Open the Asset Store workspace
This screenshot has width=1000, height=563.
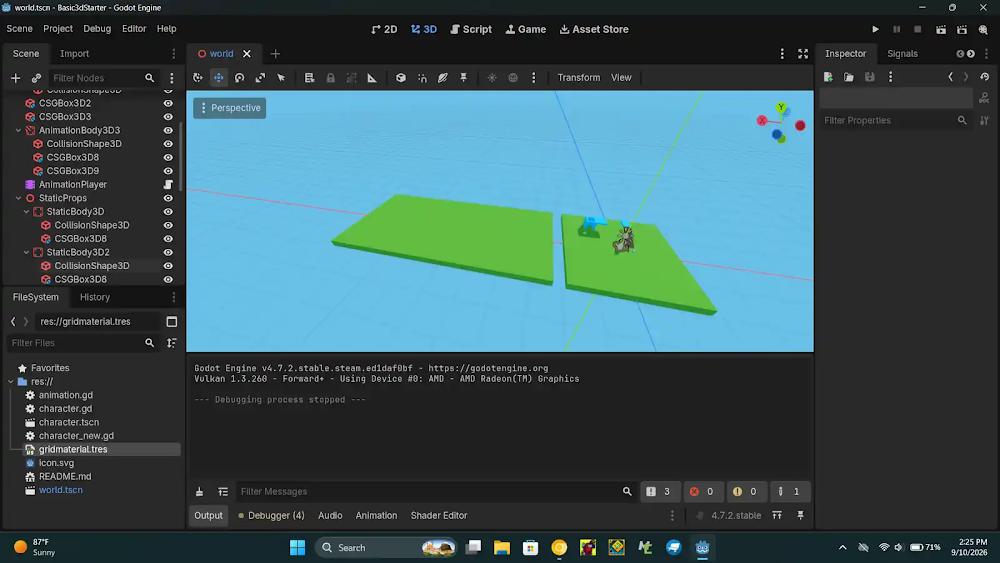(594, 29)
